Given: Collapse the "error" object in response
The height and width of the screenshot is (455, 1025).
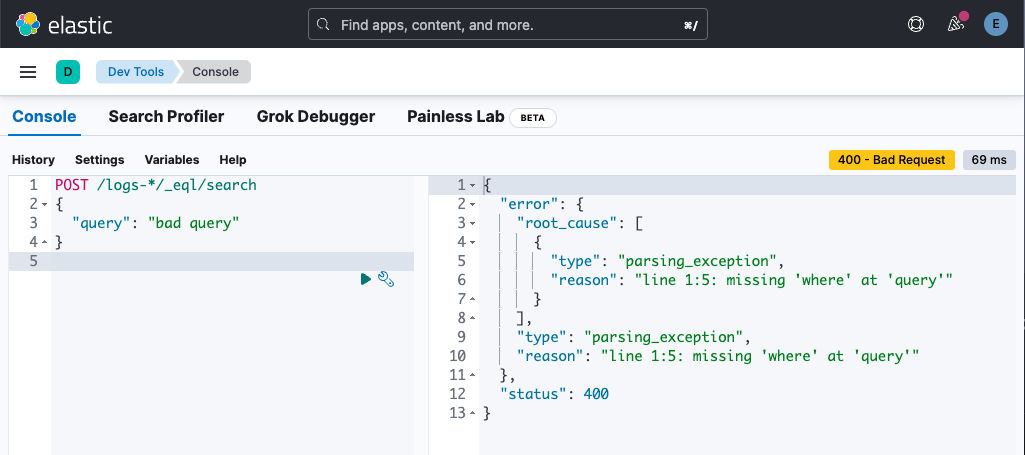Looking at the screenshot, I should tap(473, 204).
